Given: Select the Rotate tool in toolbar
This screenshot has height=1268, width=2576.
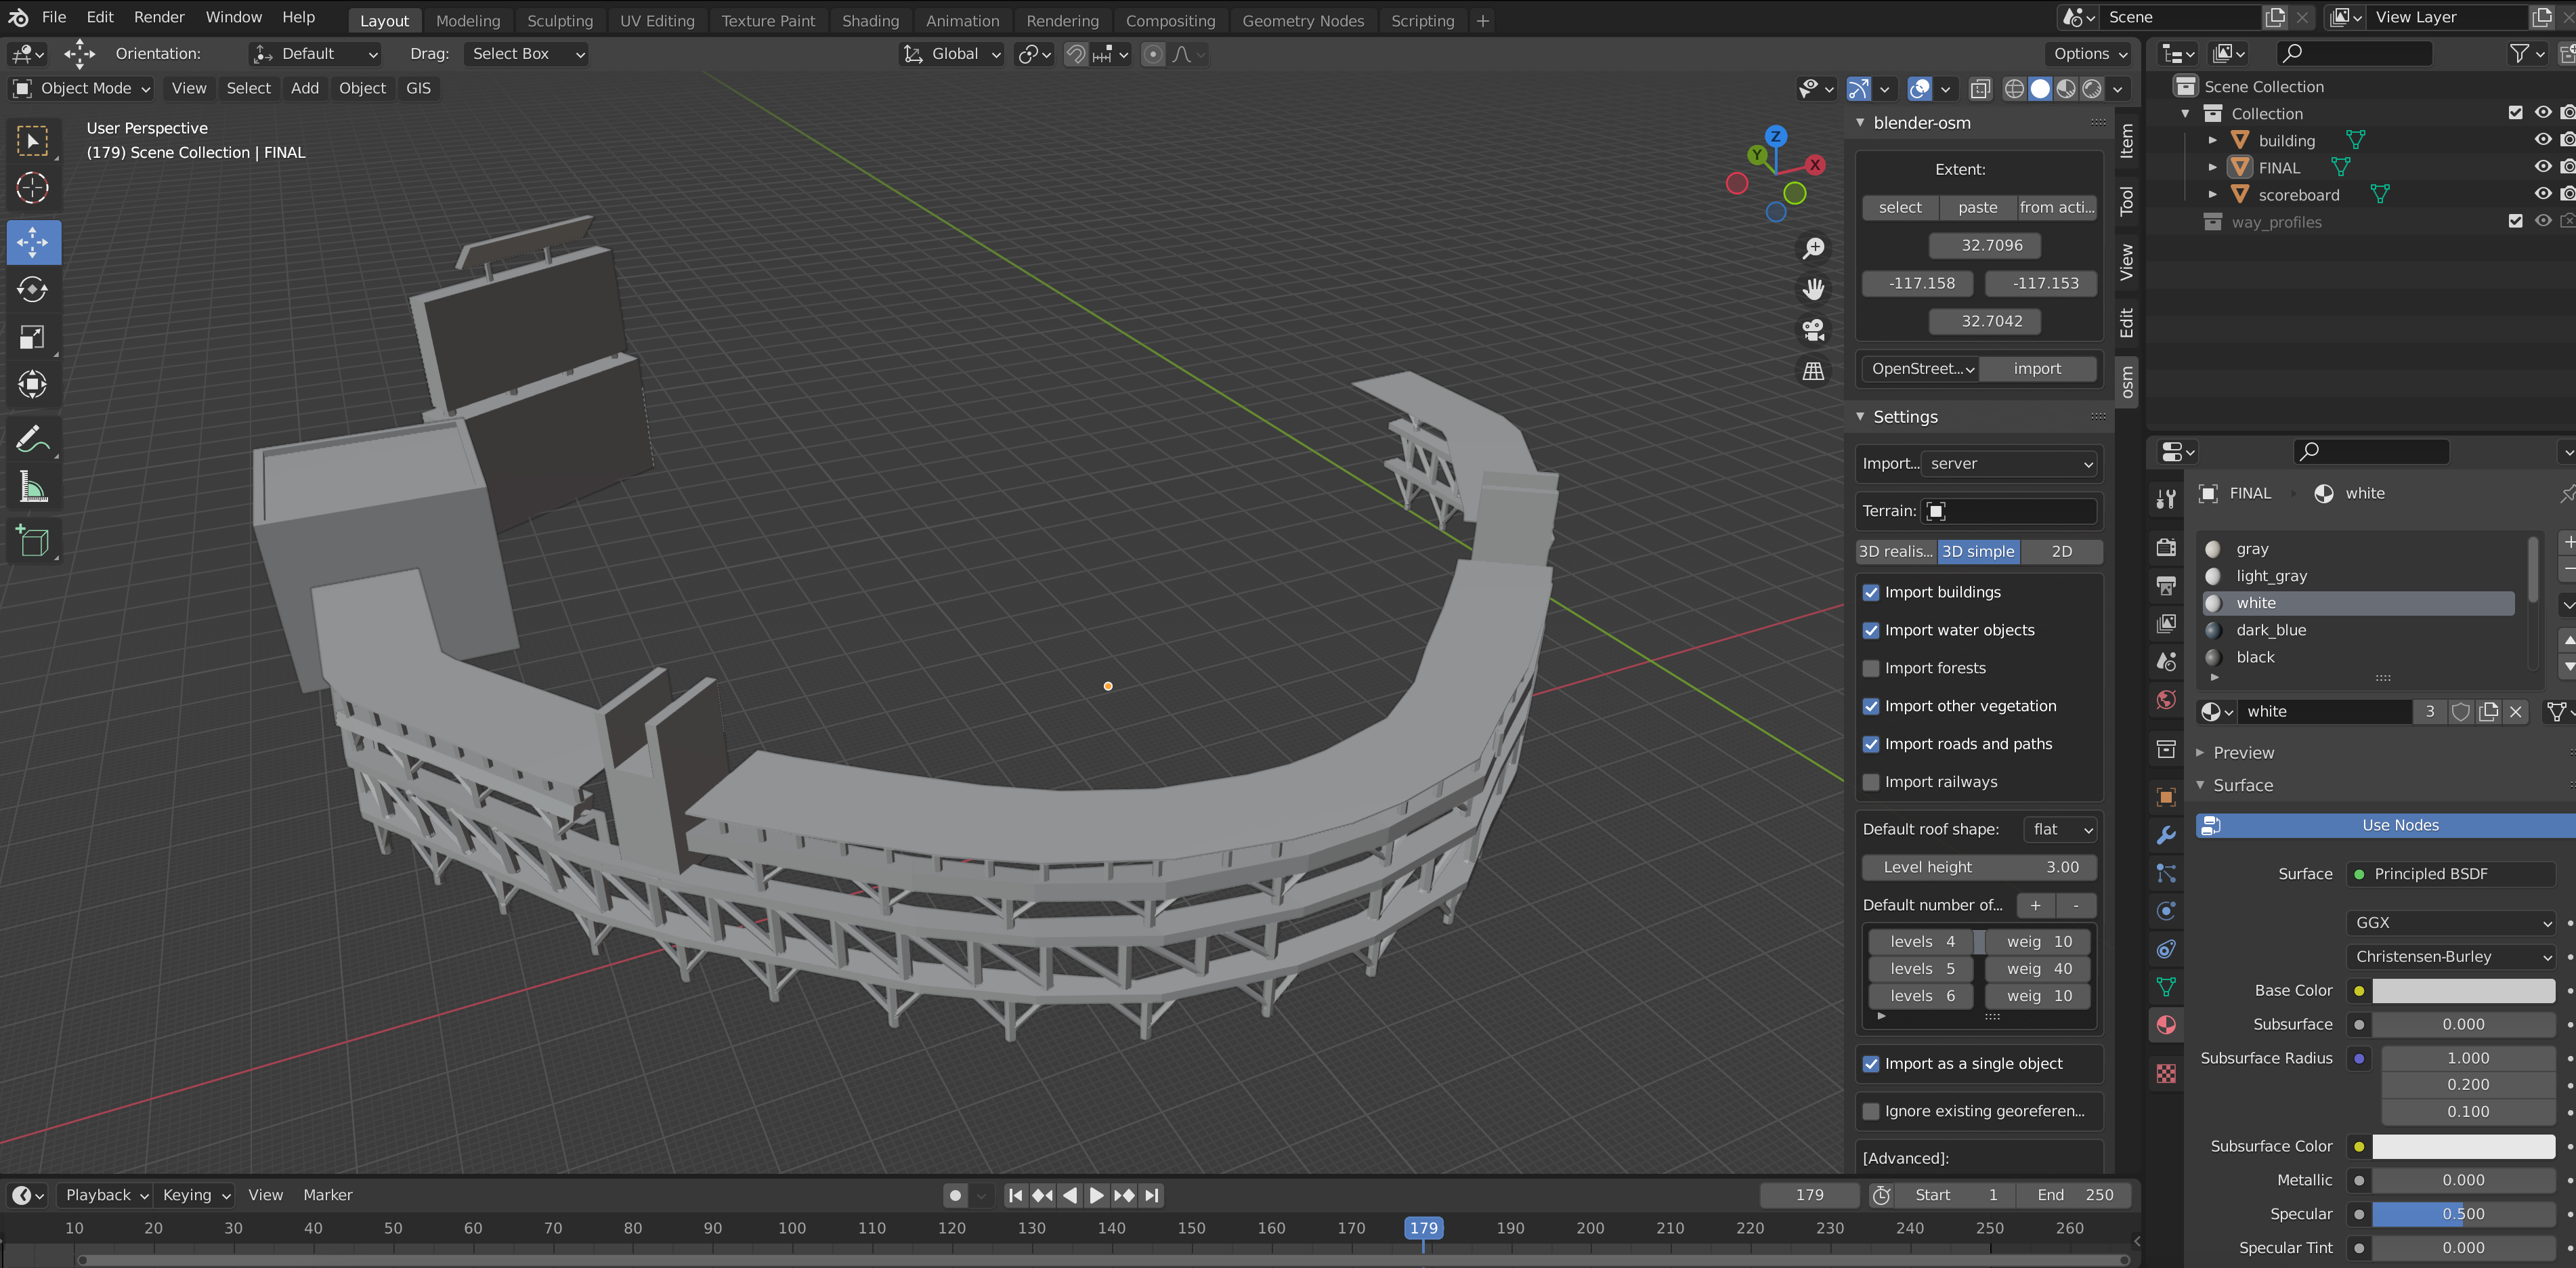Looking at the screenshot, I should click(33, 290).
